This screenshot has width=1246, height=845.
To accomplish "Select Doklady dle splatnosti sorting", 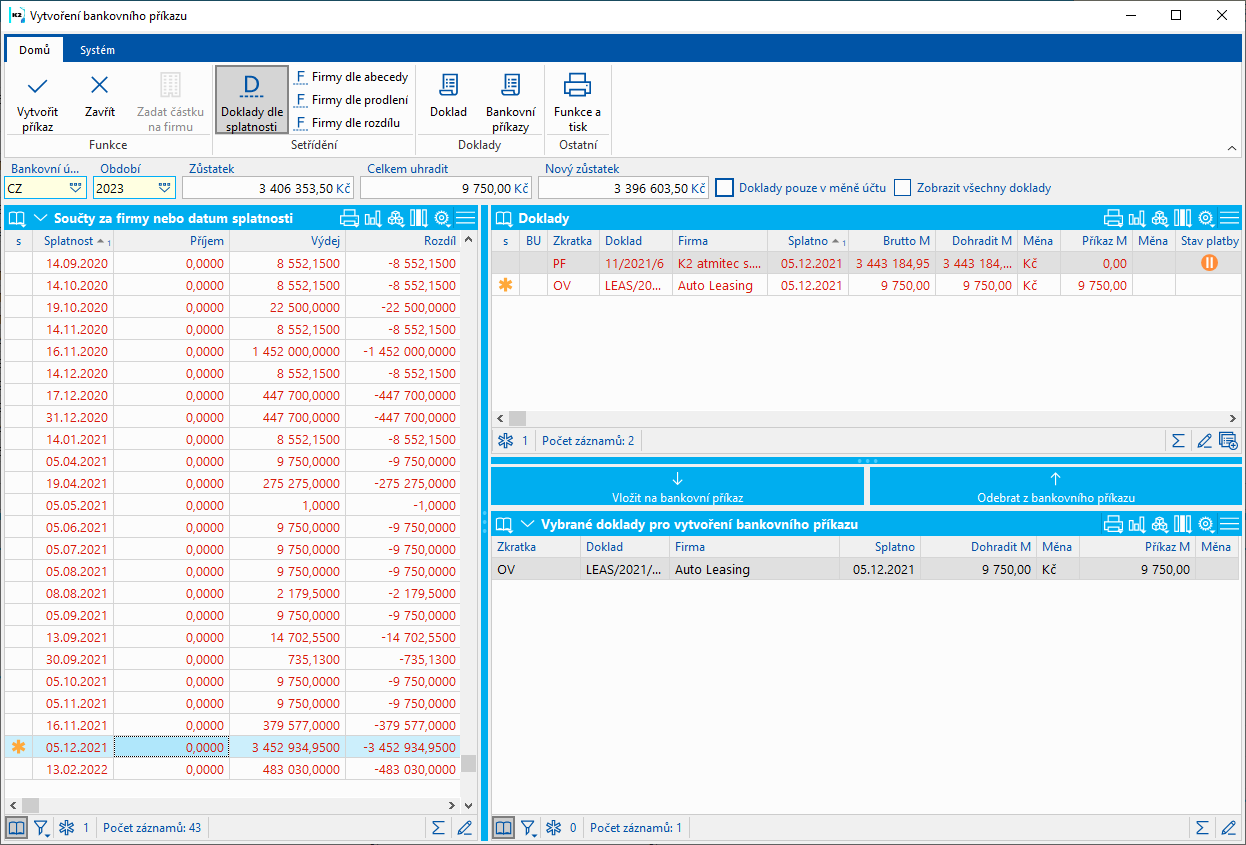I will click(251, 100).
